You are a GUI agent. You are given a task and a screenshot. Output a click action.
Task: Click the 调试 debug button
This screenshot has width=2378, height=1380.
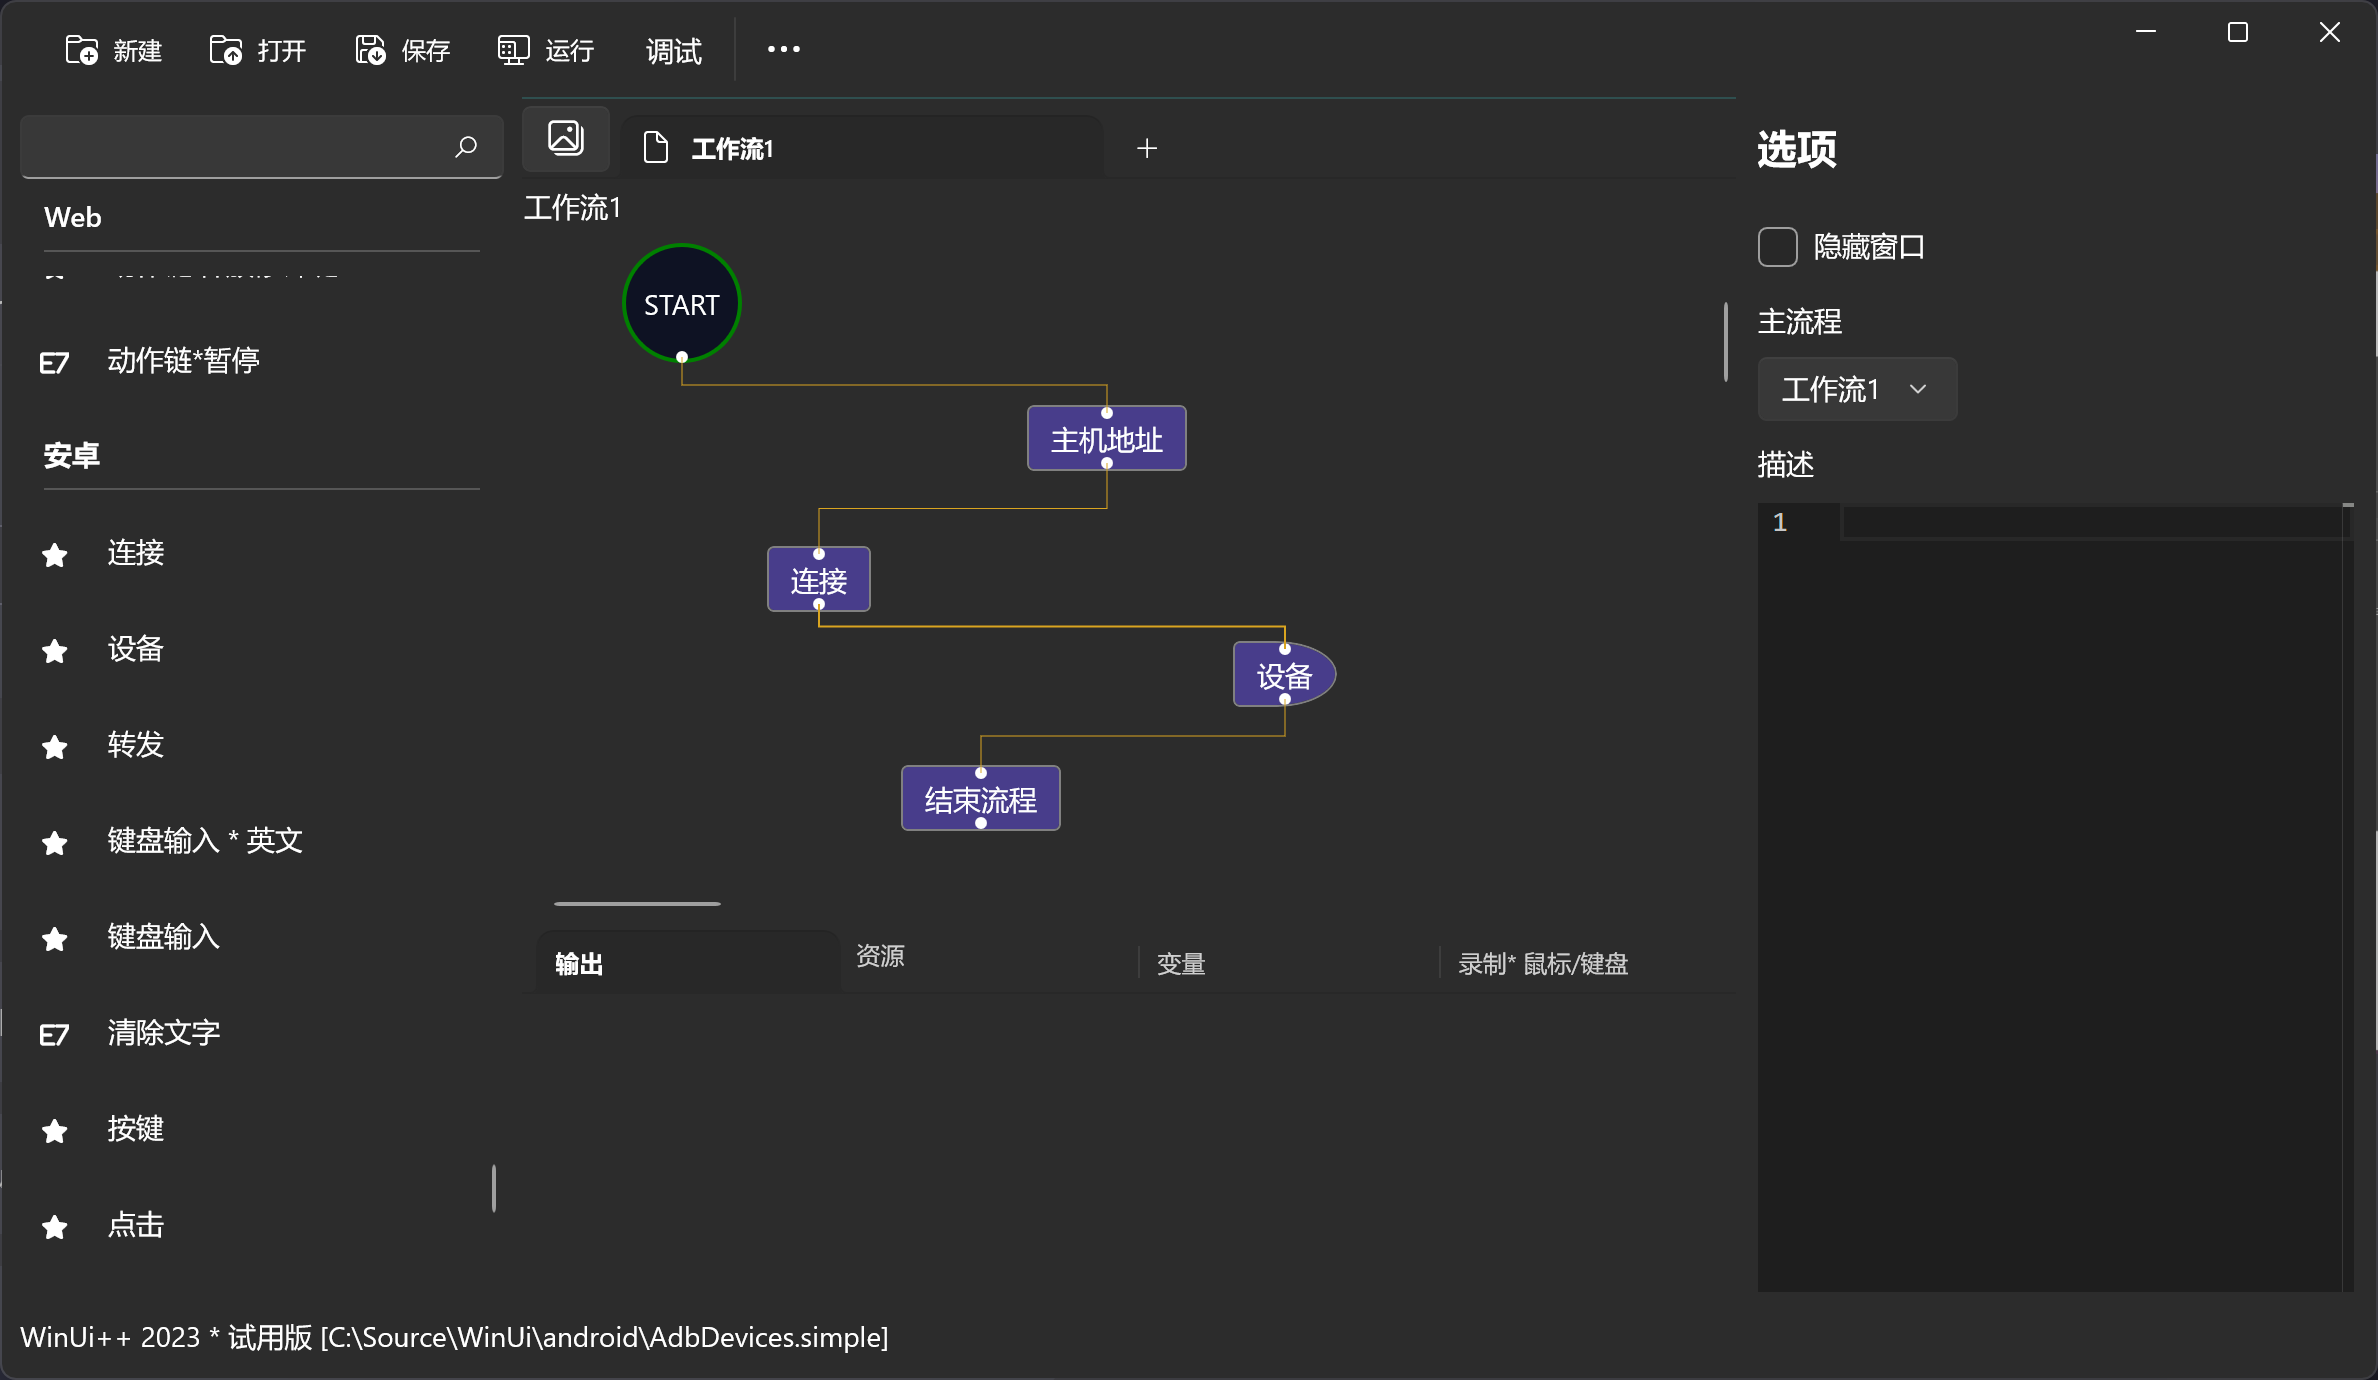point(673,50)
